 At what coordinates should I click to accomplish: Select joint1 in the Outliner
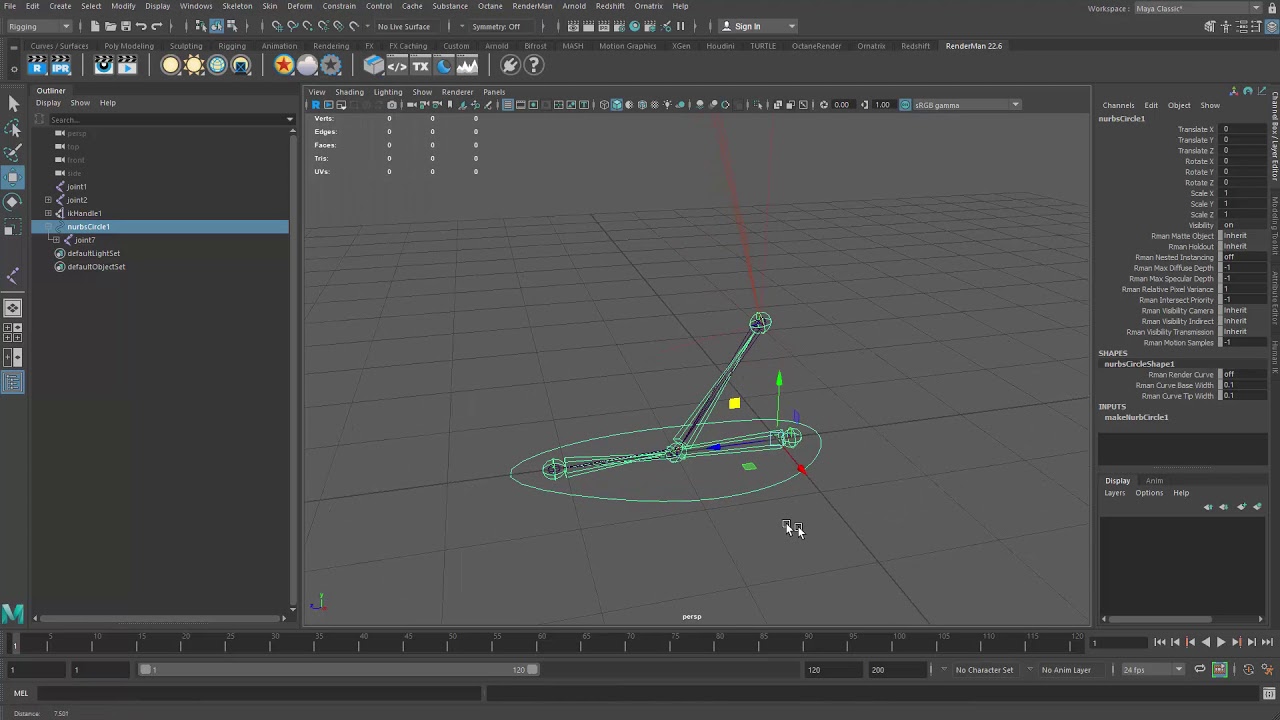pyautogui.click(x=77, y=187)
